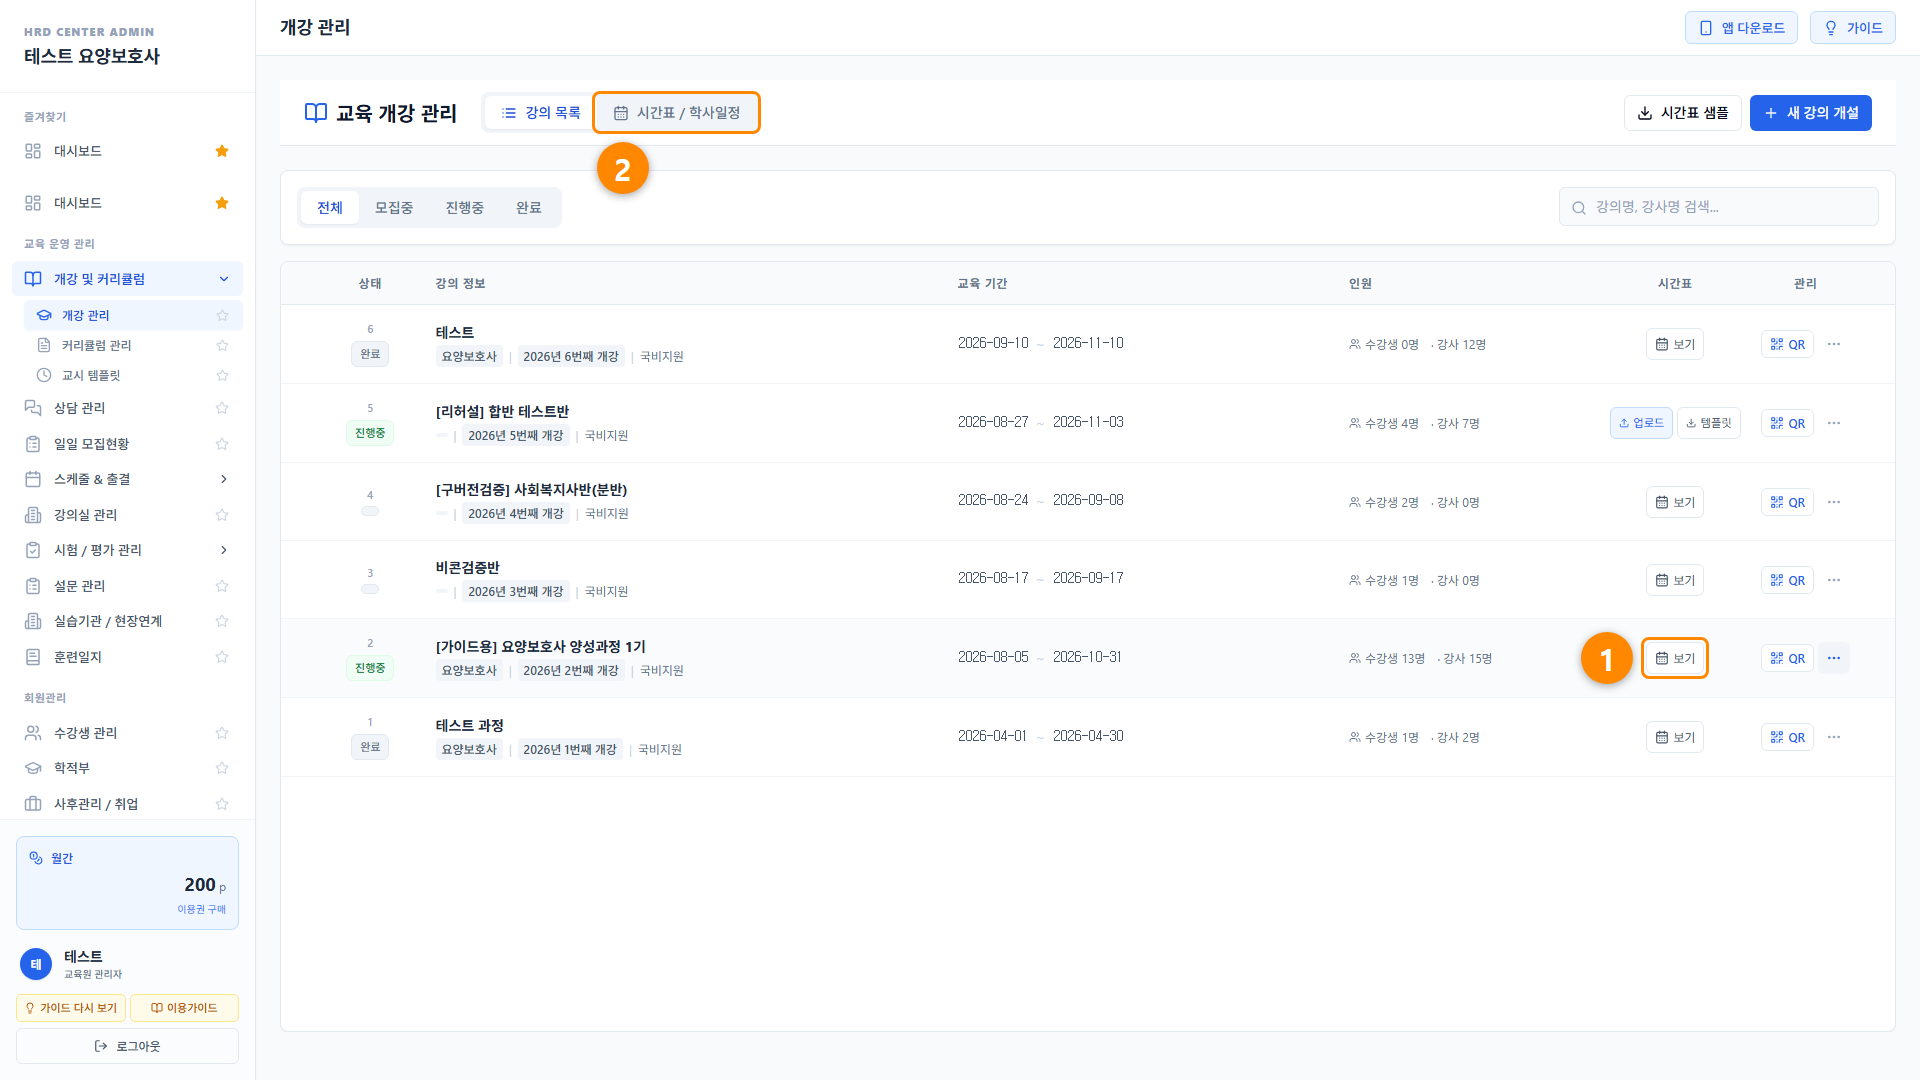Download template for [리허설] 합반 테스트반
Viewport: 1920px width, 1080px height.
point(1709,423)
